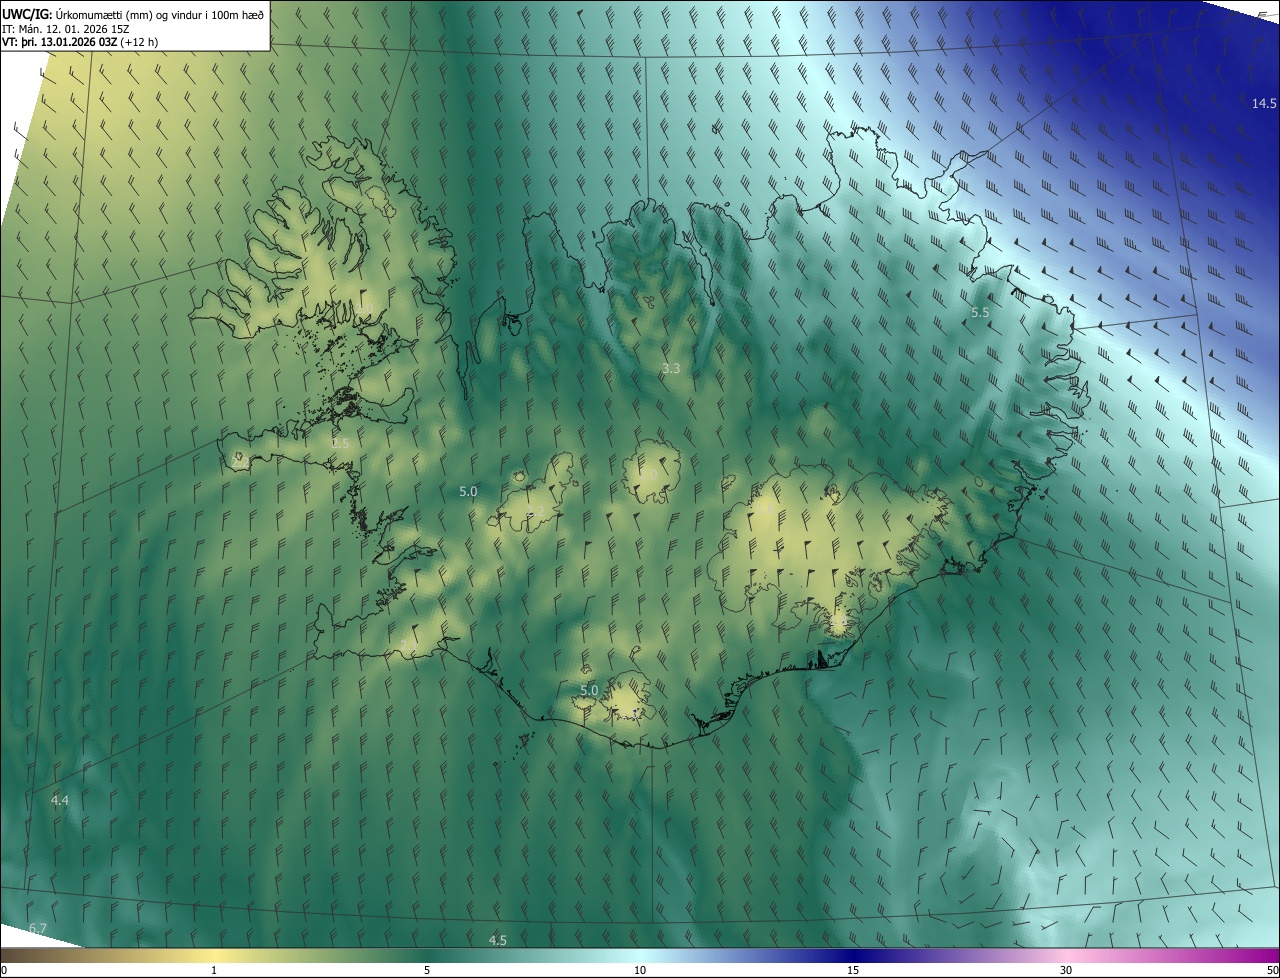Select the 'VT: þri. 13.01.2026 03Z (+12 h)' line
Screen dimensions: 1280x978
click(x=80, y=42)
